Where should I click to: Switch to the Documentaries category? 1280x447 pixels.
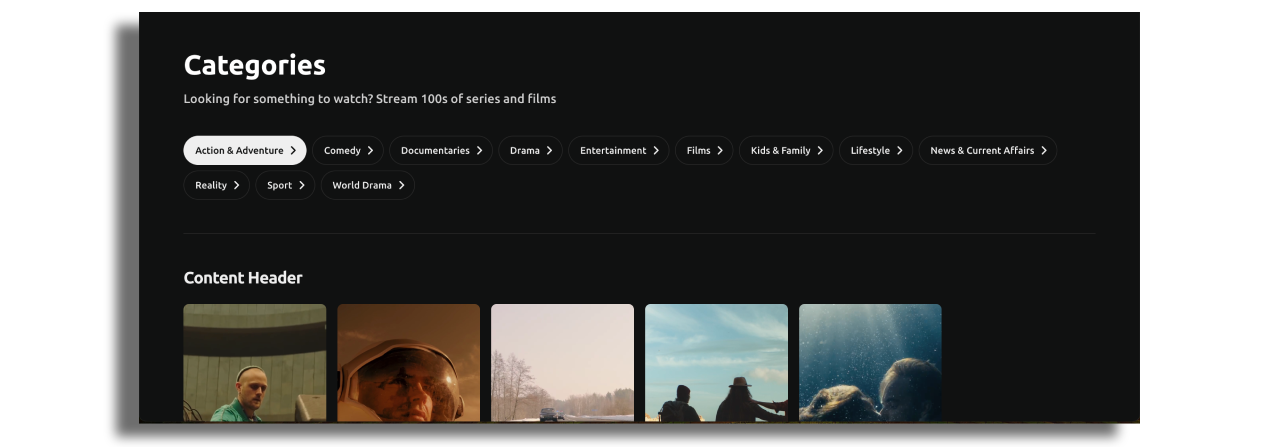point(435,151)
